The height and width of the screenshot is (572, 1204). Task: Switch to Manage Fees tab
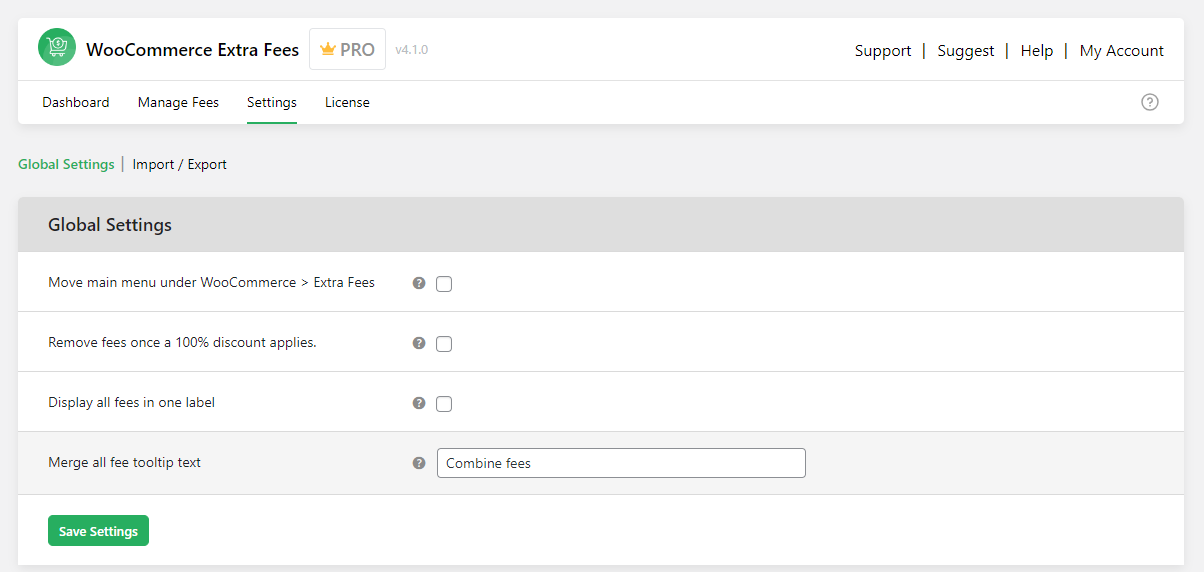pos(178,102)
